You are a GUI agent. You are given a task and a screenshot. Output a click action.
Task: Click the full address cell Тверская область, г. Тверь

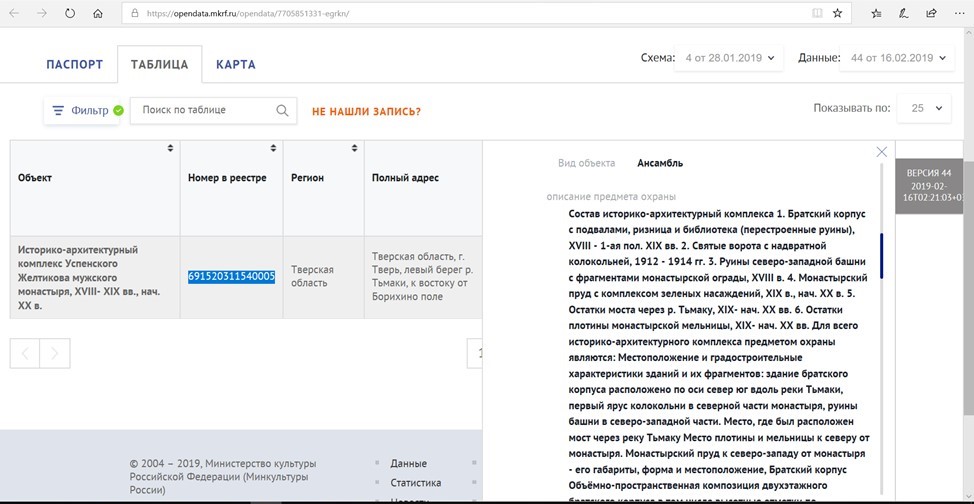point(423,277)
